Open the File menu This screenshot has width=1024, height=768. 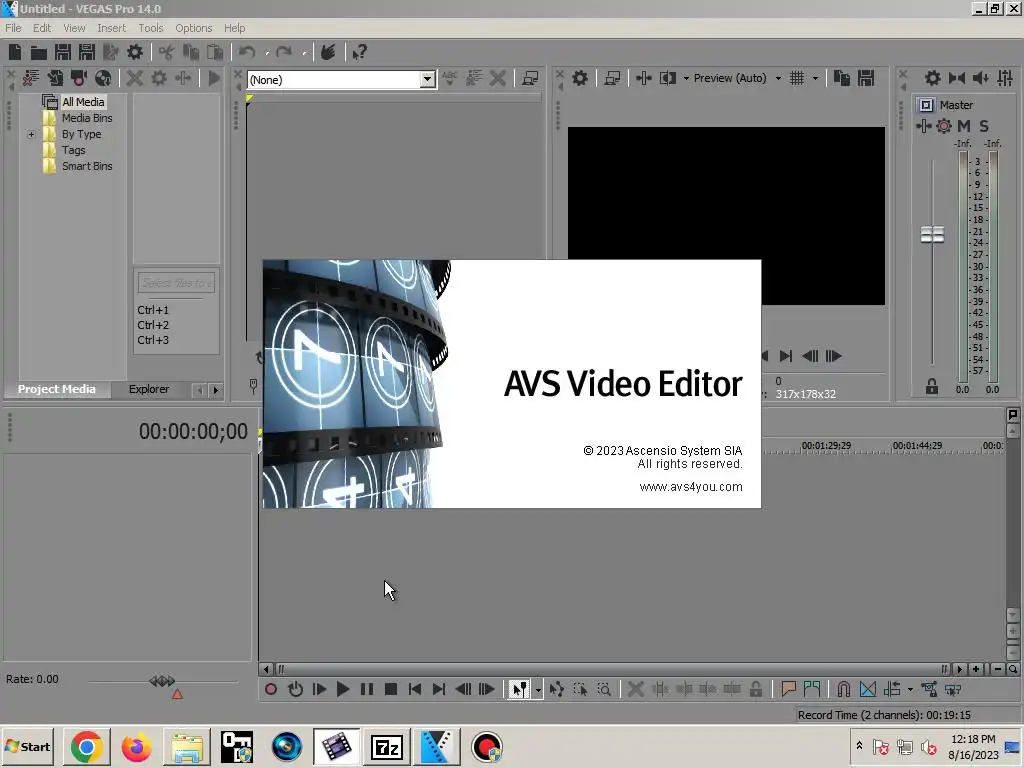13,28
